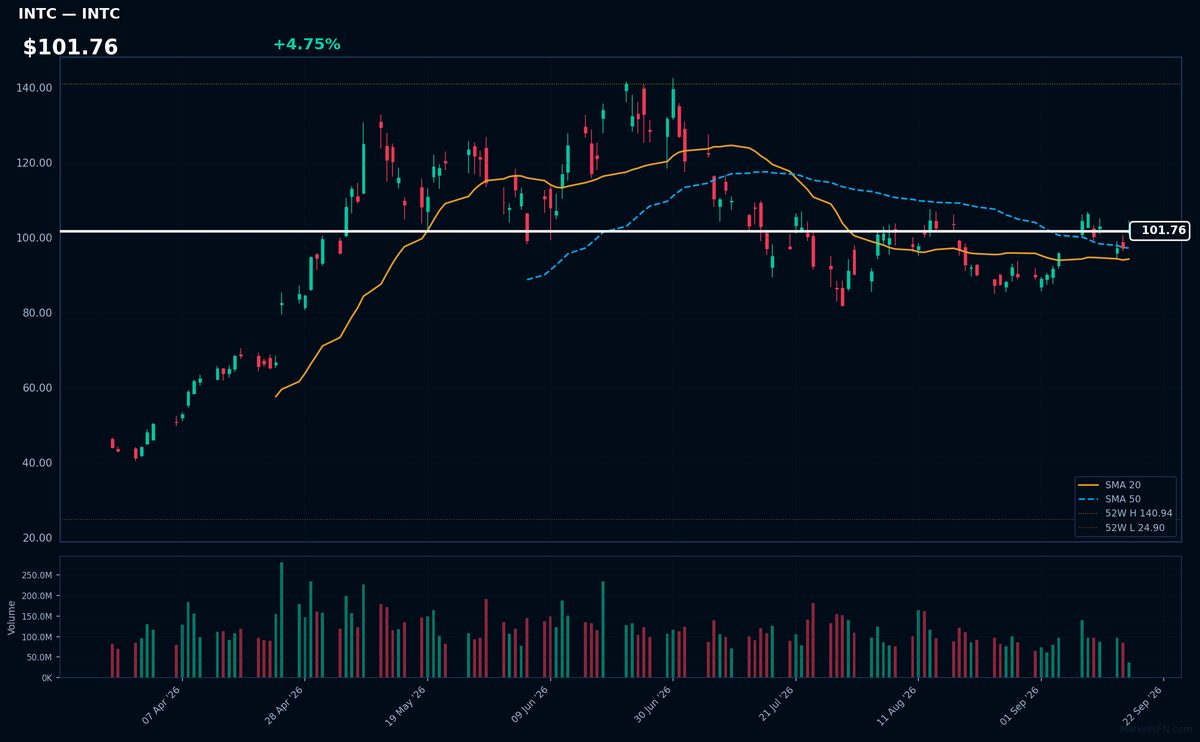
Task: Click the 28 Apr '26 date label
Action: (285, 705)
